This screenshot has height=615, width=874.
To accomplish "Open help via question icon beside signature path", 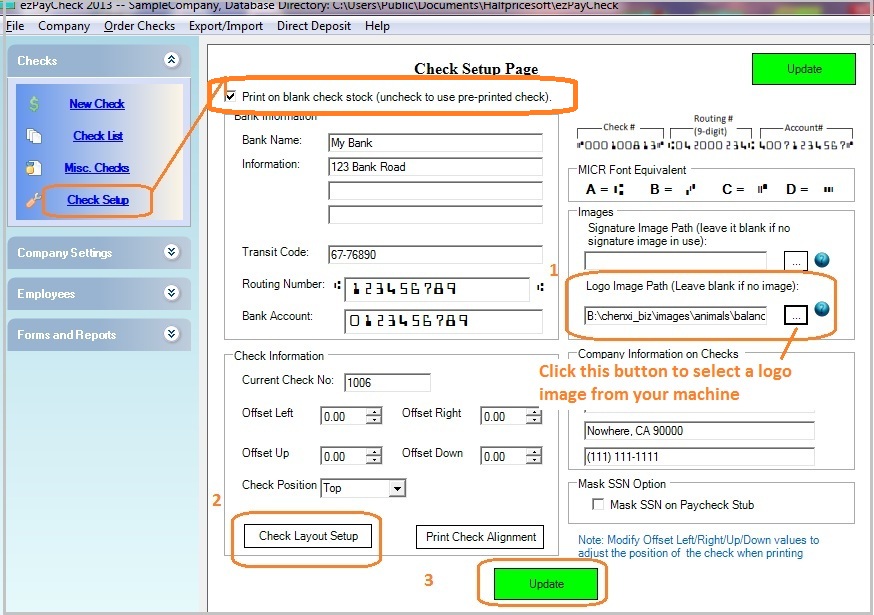I will point(821,259).
